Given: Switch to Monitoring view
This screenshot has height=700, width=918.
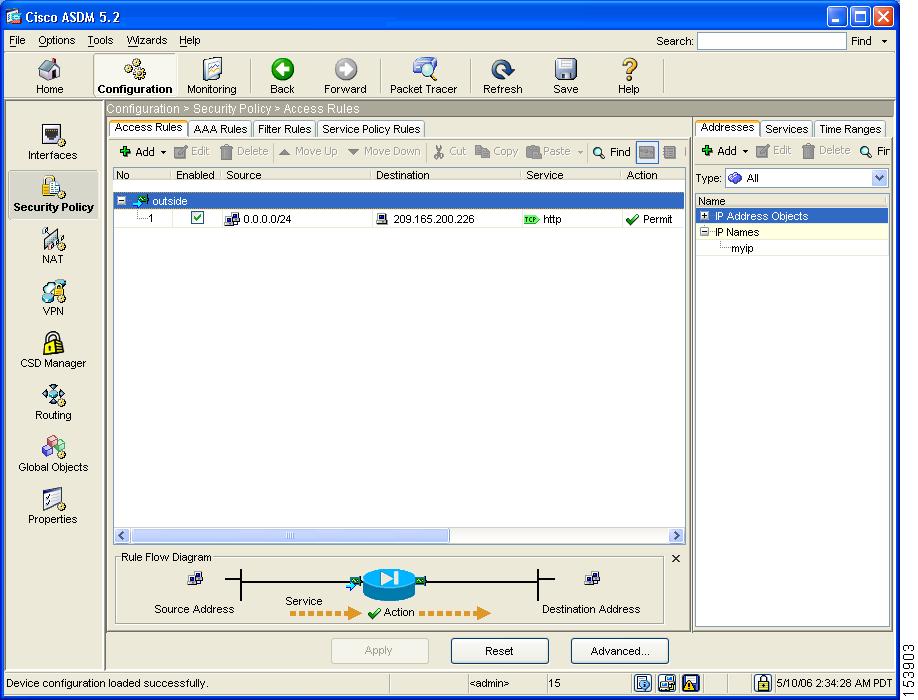Looking at the screenshot, I should click(211, 76).
